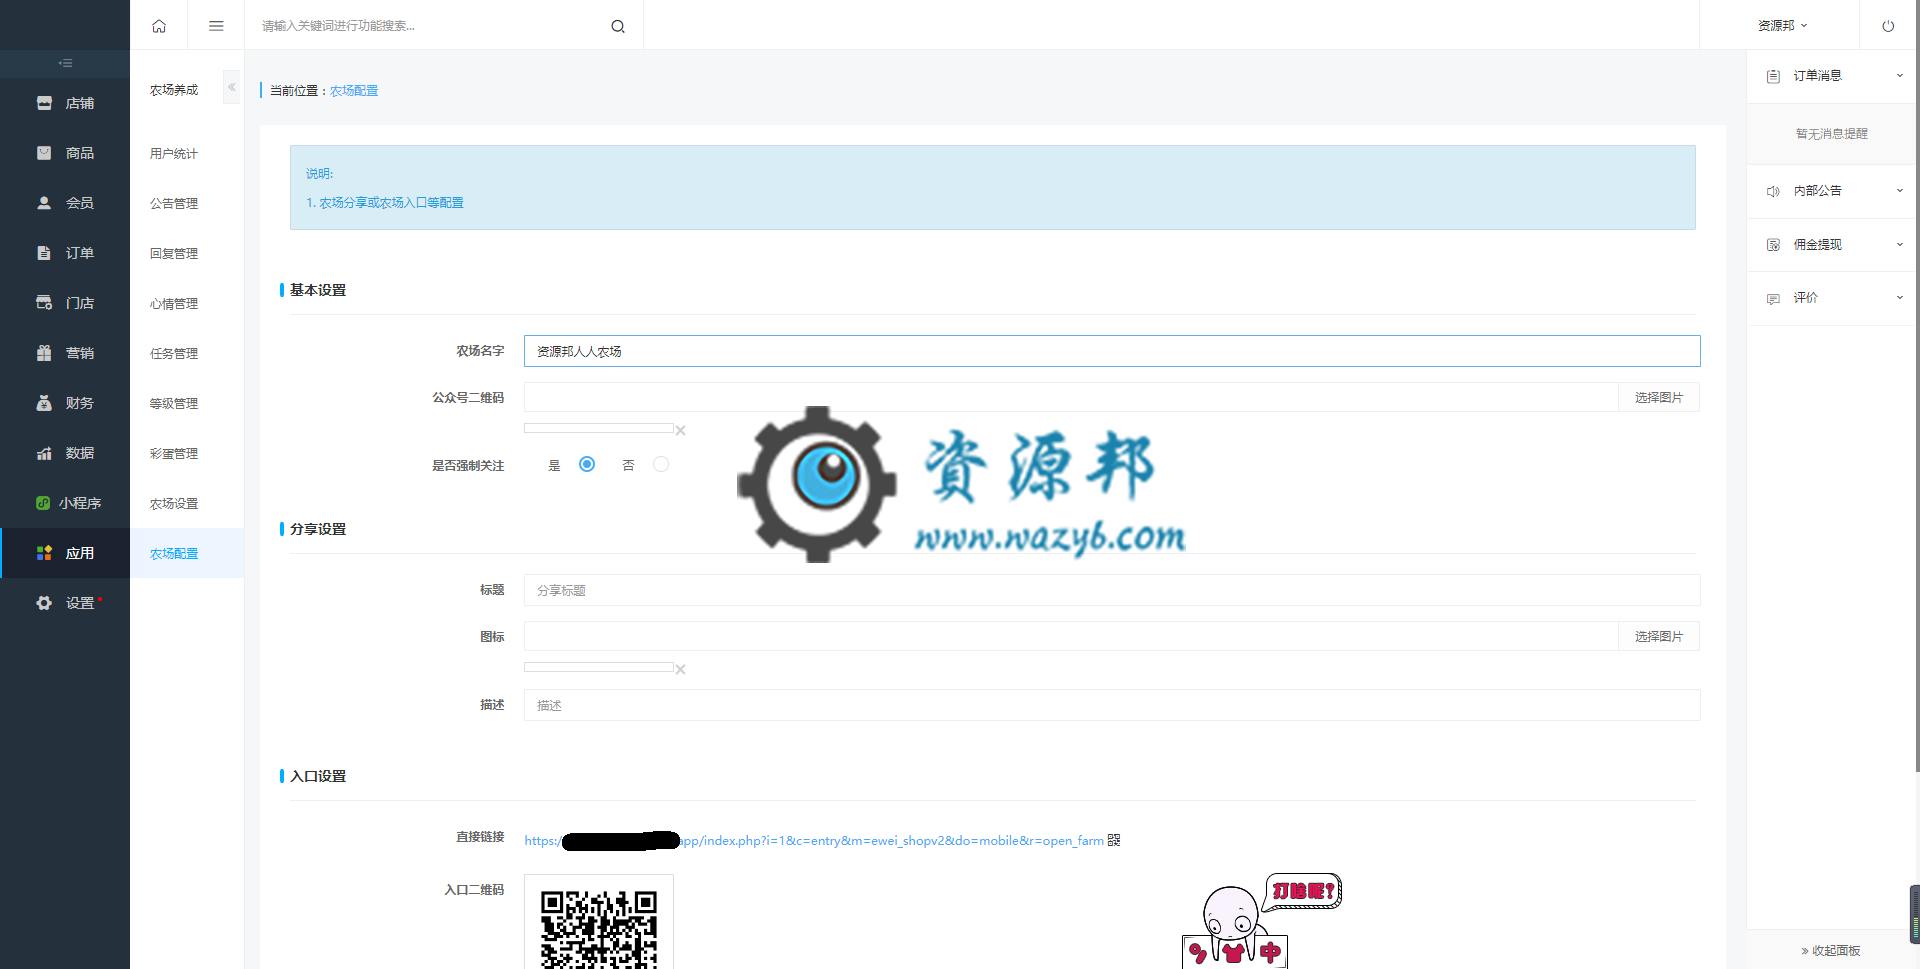Expand the 内部公告 panel chevron
Screen dimensions: 1920x969
(1899, 190)
